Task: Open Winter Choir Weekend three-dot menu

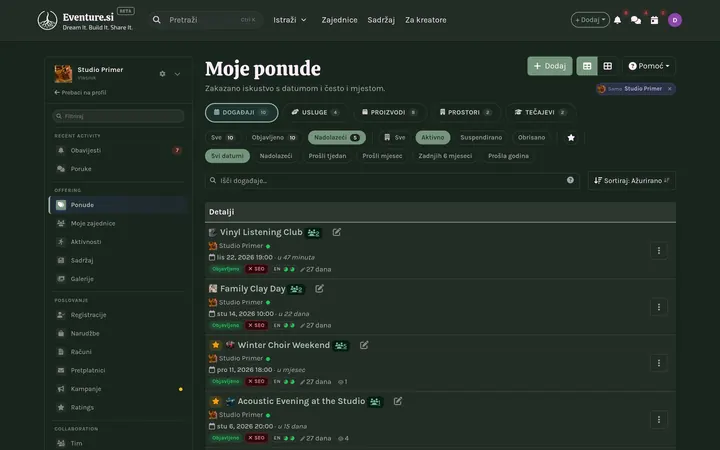Action: point(658,363)
